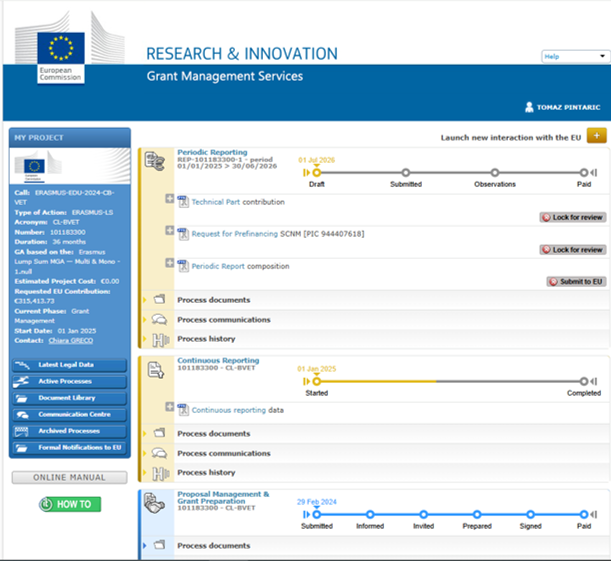Click the Archived Processes sidebar icon

(21, 431)
